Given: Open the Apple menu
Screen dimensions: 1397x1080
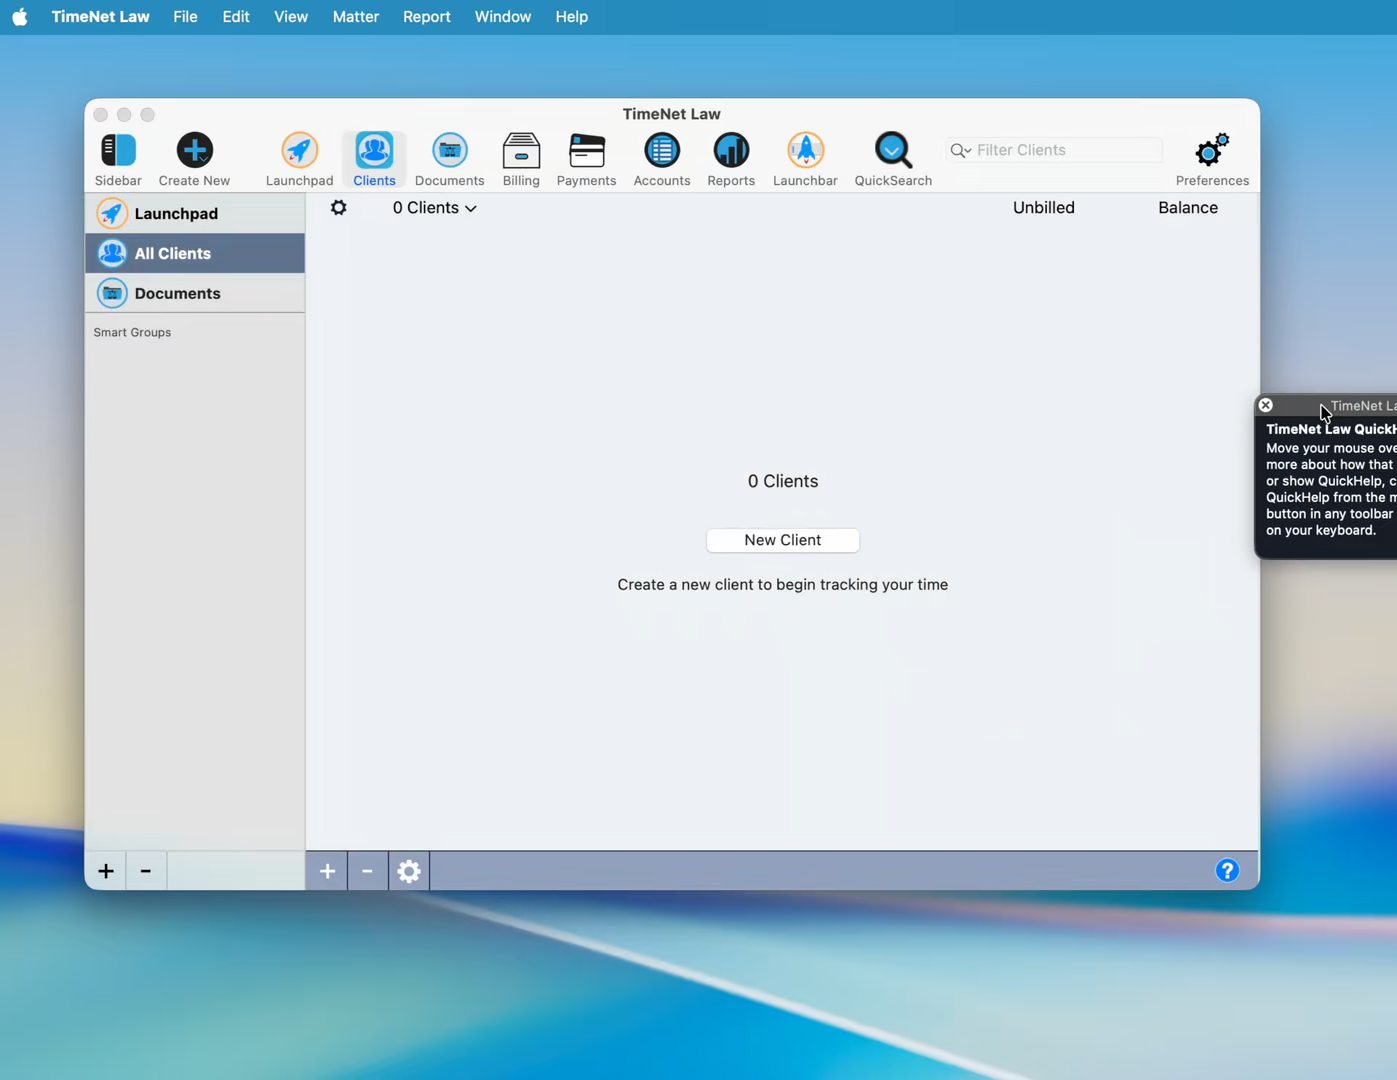Looking at the screenshot, I should 20,17.
